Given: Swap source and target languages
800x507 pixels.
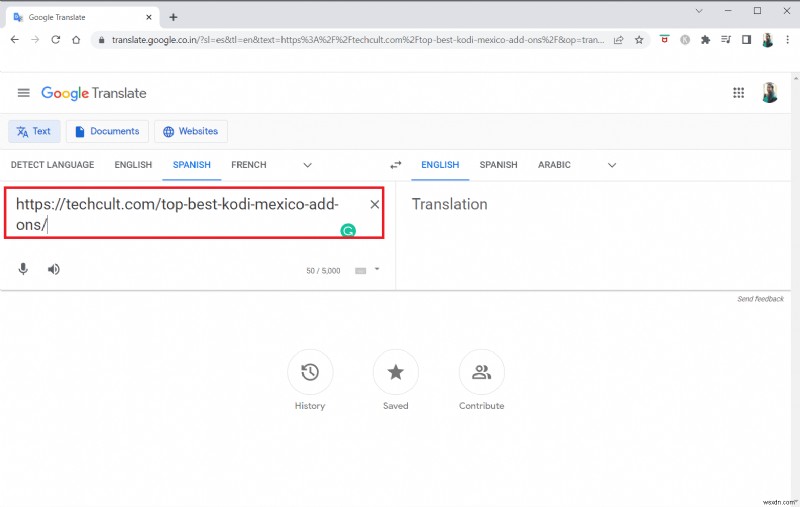Looking at the screenshot, I should point(396,165).
